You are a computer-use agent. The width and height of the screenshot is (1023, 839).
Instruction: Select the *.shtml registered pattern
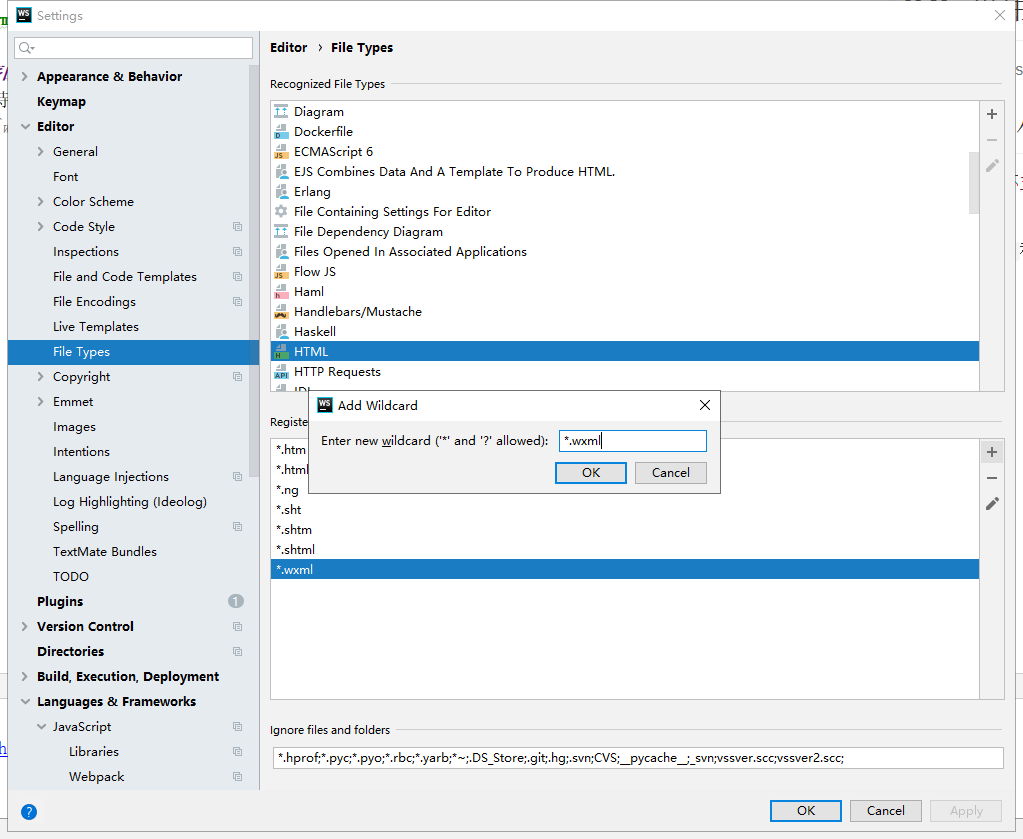click(625, 549)
